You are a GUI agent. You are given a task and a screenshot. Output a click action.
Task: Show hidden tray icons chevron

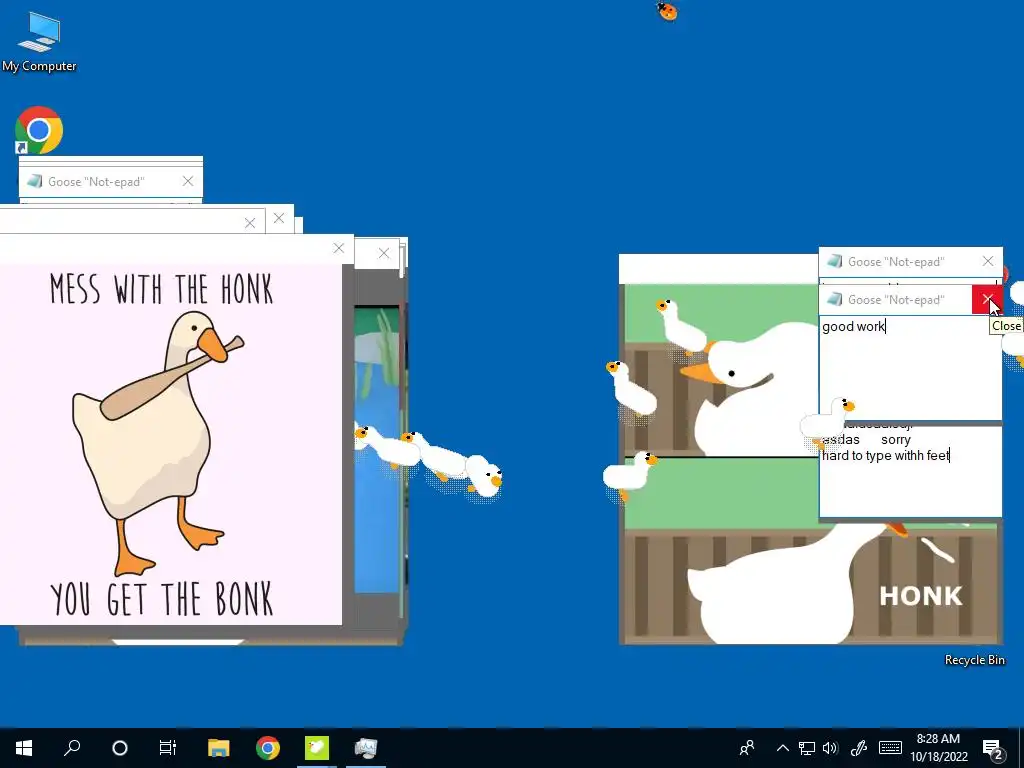coord(782,748)
